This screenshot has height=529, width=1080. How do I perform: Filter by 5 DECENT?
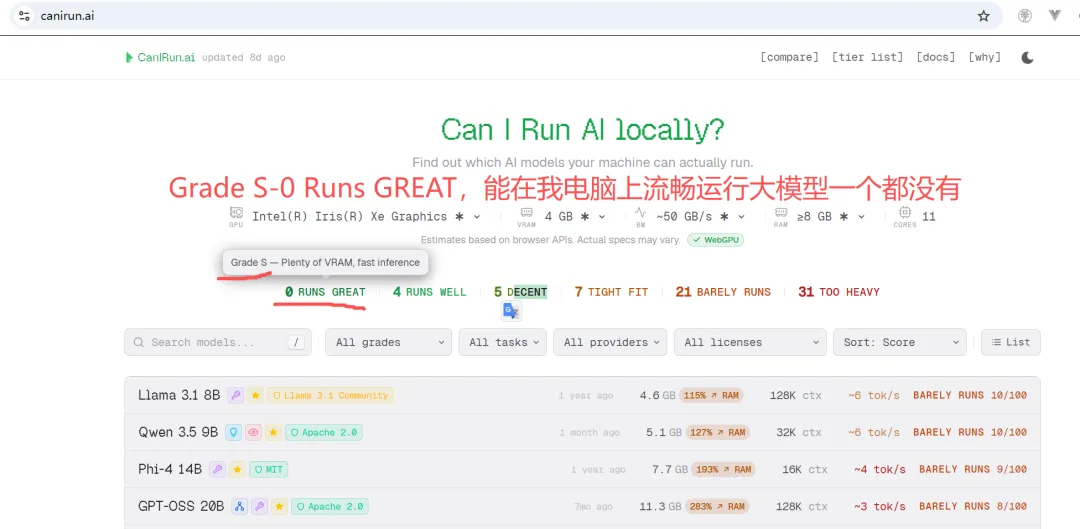520,292
